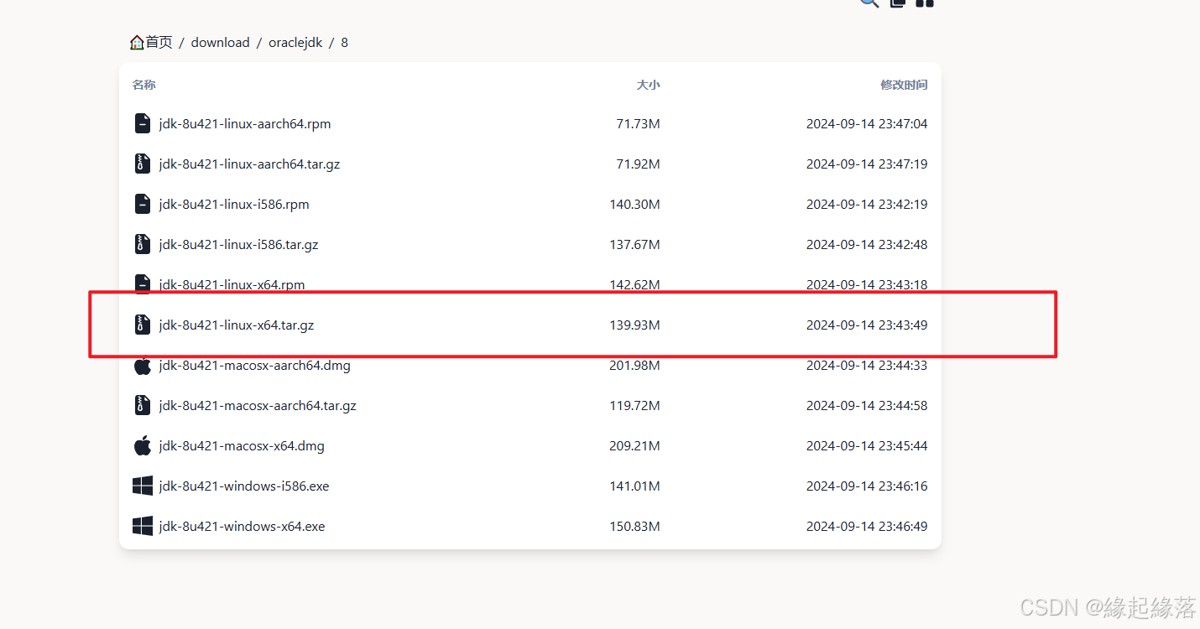1200x629 pixels.
Task: Click the date 2024-09-14 23:43:18
Action: [867, 285]
